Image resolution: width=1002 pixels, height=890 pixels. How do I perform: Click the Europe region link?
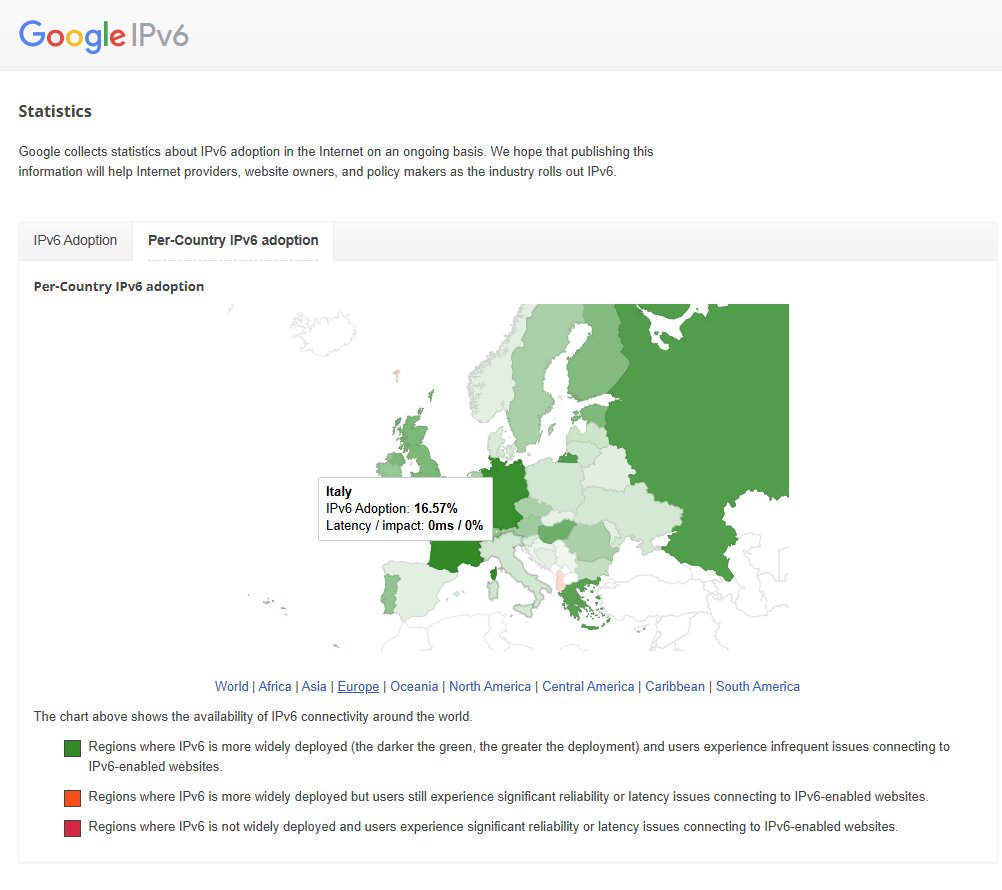coord(358,687)
